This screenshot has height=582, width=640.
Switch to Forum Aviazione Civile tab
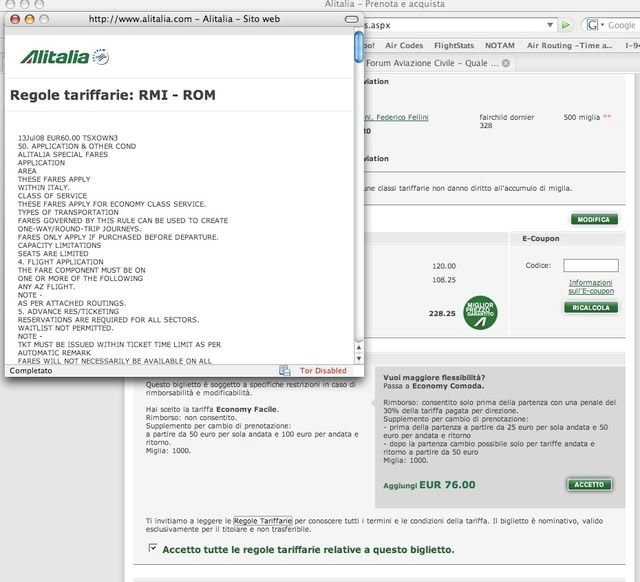(432, 63)
